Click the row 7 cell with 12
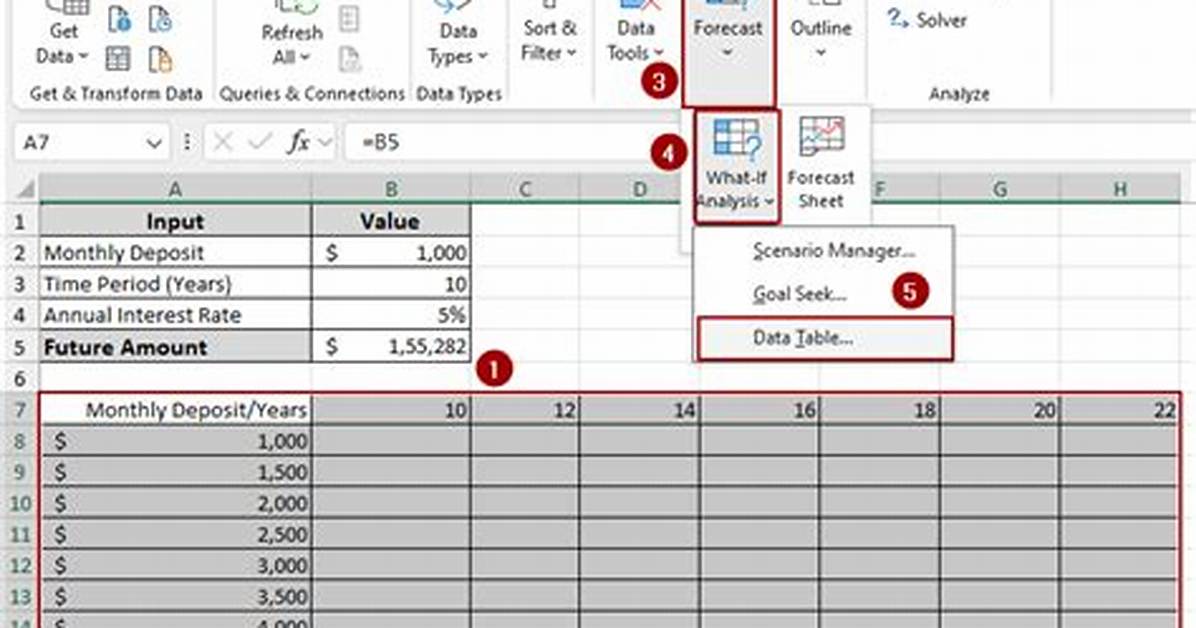The width and height of the screenshot is (1196, 628). [525, 410]
